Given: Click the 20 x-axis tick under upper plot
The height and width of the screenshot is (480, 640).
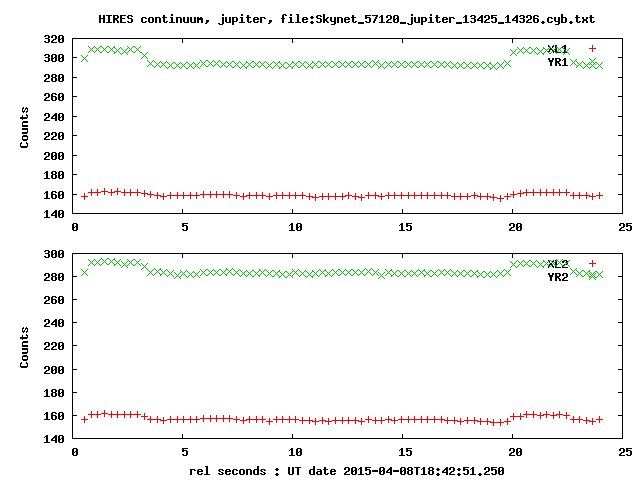Looking at the screenshot, I should pos(515,227).
